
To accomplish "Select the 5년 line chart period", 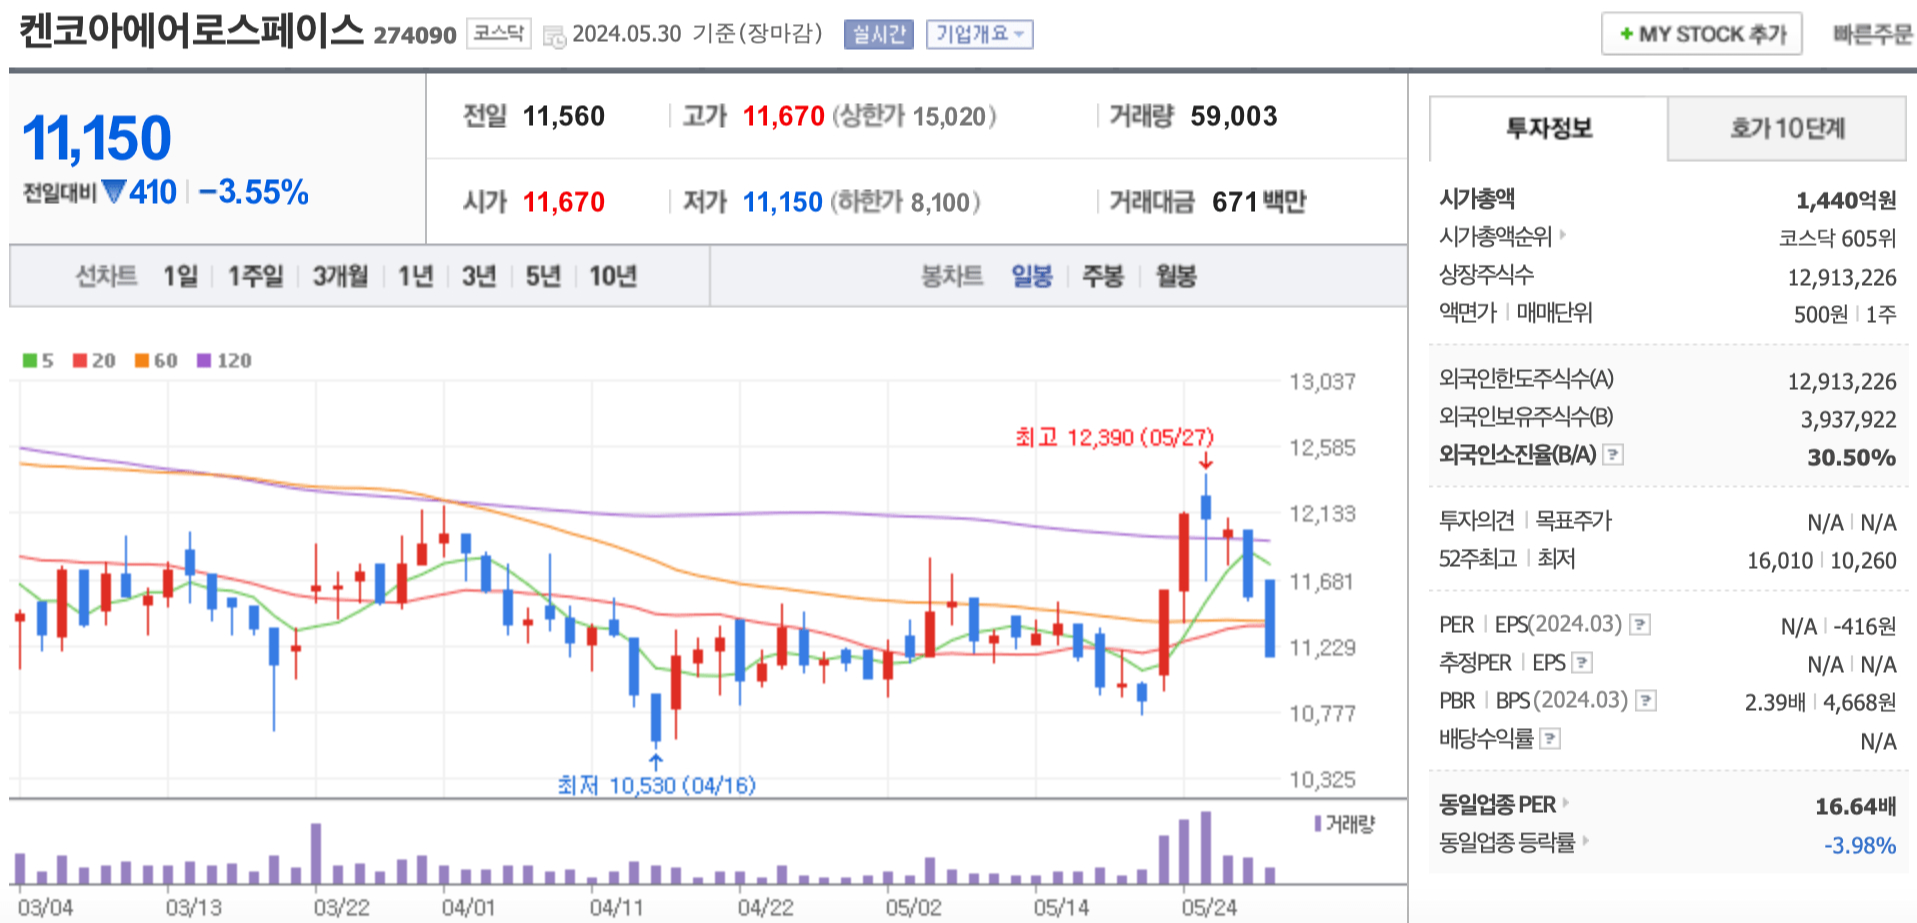I will pos(543,276).
